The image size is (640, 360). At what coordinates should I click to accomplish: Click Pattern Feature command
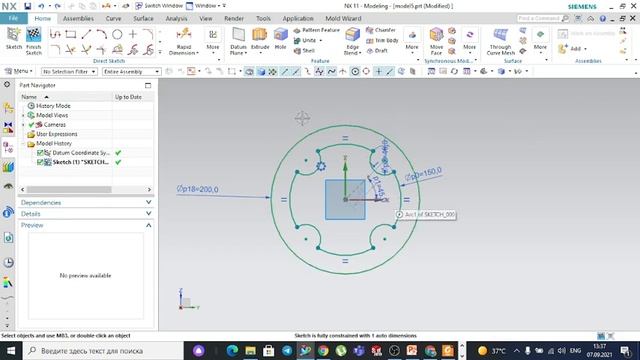317,30
